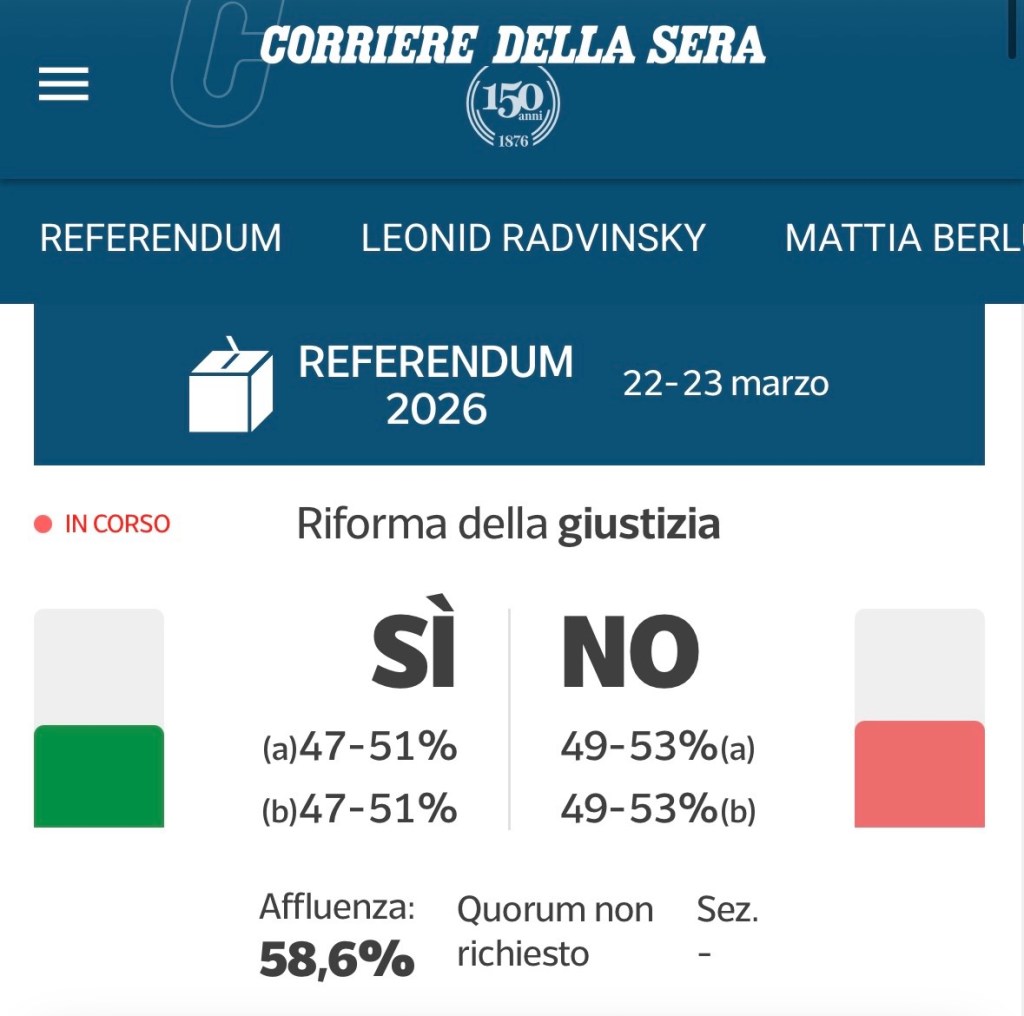1024x1016 pixels.
Task: Click the green SÌ result bar
Action: coord(99,776)
